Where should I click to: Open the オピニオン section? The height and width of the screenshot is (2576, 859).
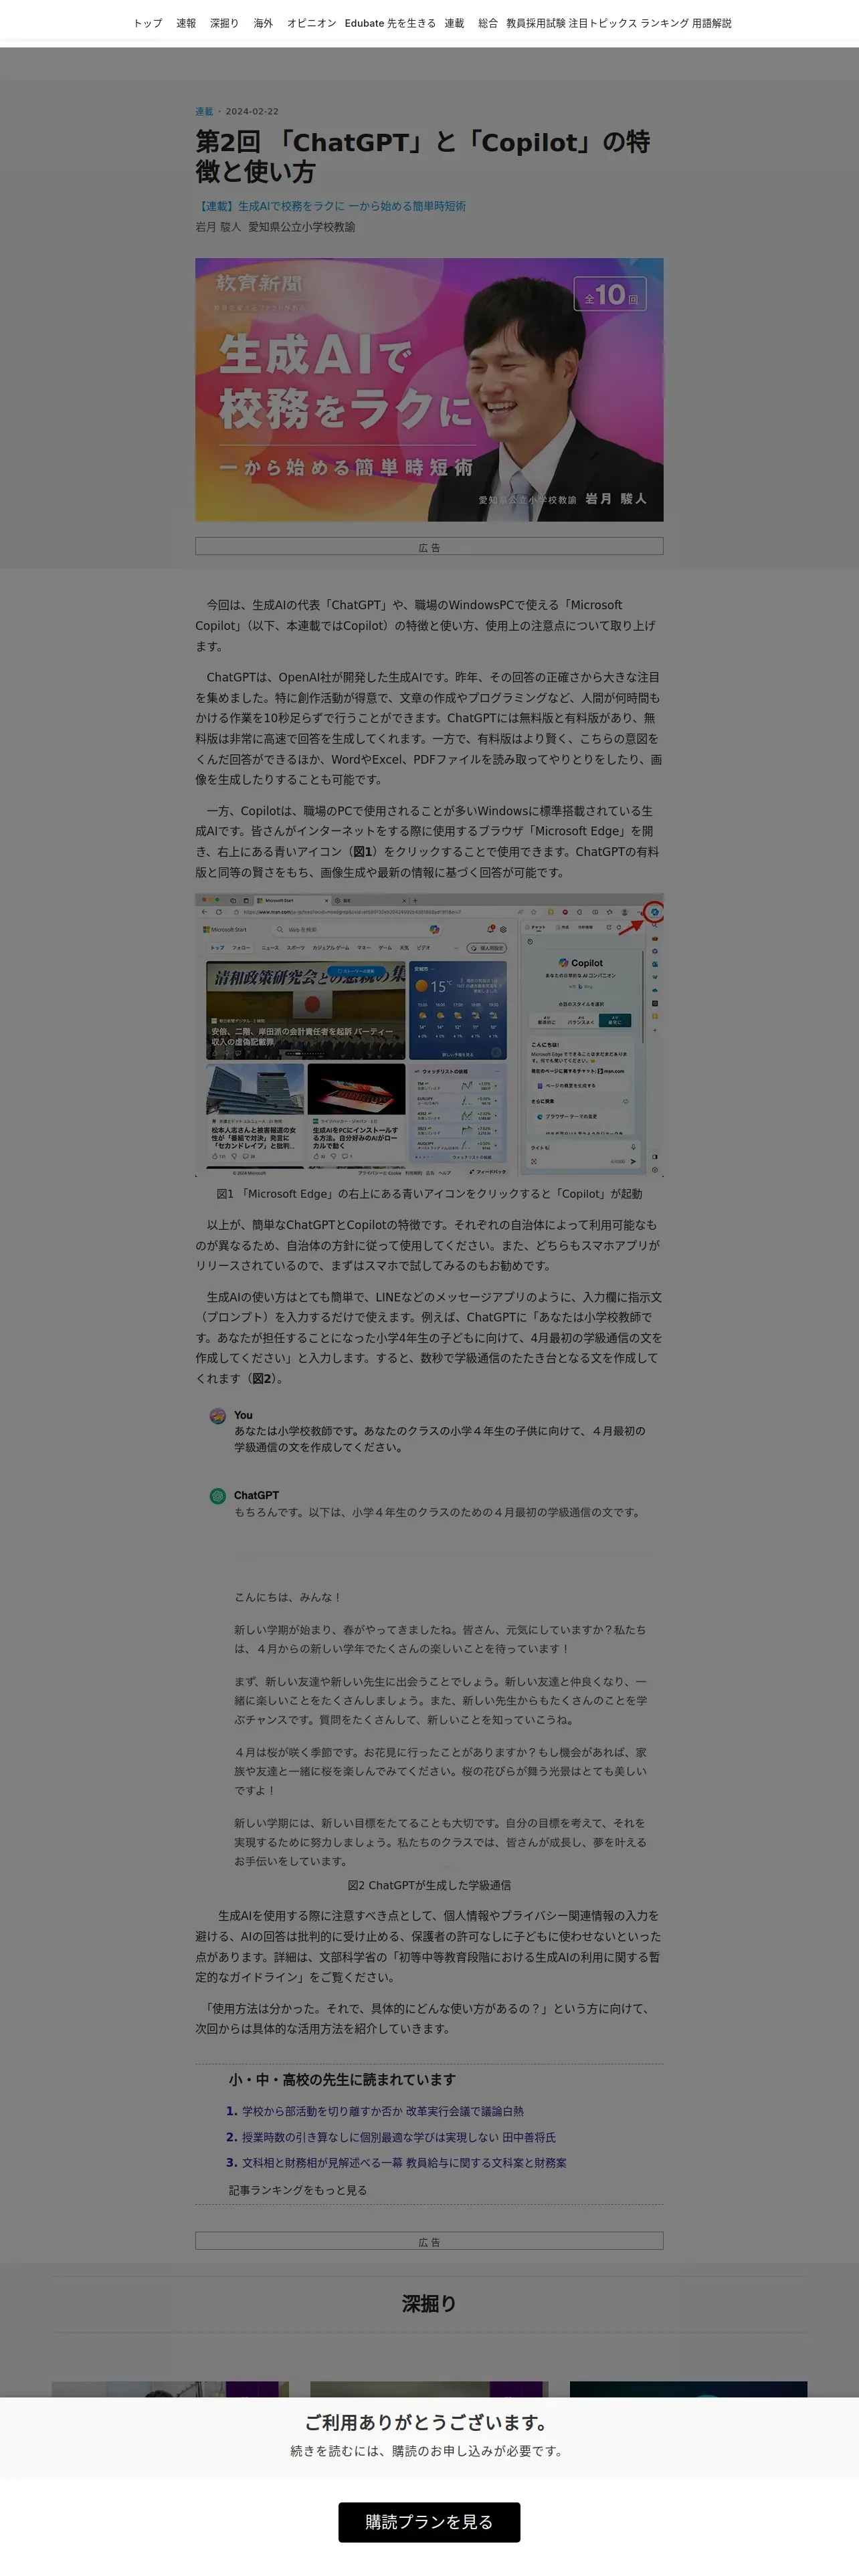pos(311,23)
